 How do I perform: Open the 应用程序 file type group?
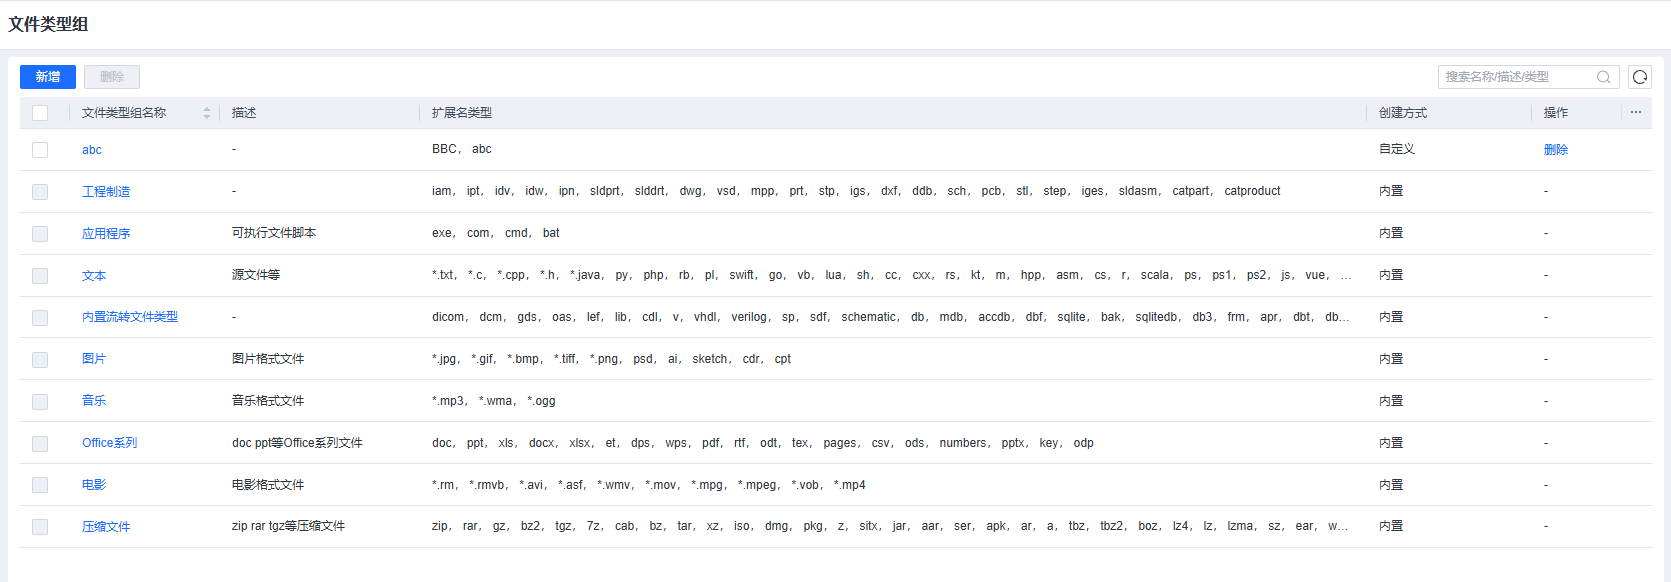point(106,234)
